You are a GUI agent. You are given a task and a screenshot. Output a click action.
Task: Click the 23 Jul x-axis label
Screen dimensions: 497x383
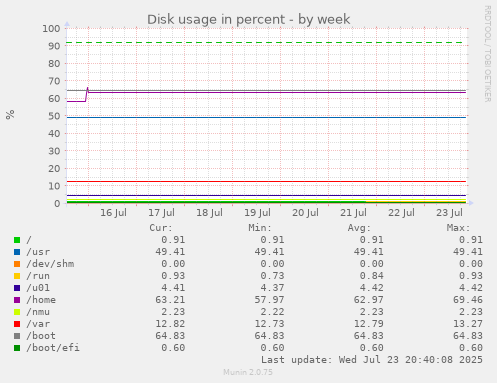[449, 212]
